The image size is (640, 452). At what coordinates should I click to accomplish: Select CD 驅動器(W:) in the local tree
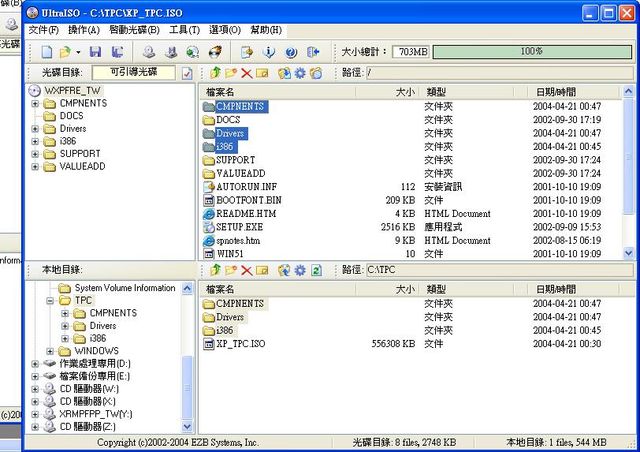click(x=89, y=389)
